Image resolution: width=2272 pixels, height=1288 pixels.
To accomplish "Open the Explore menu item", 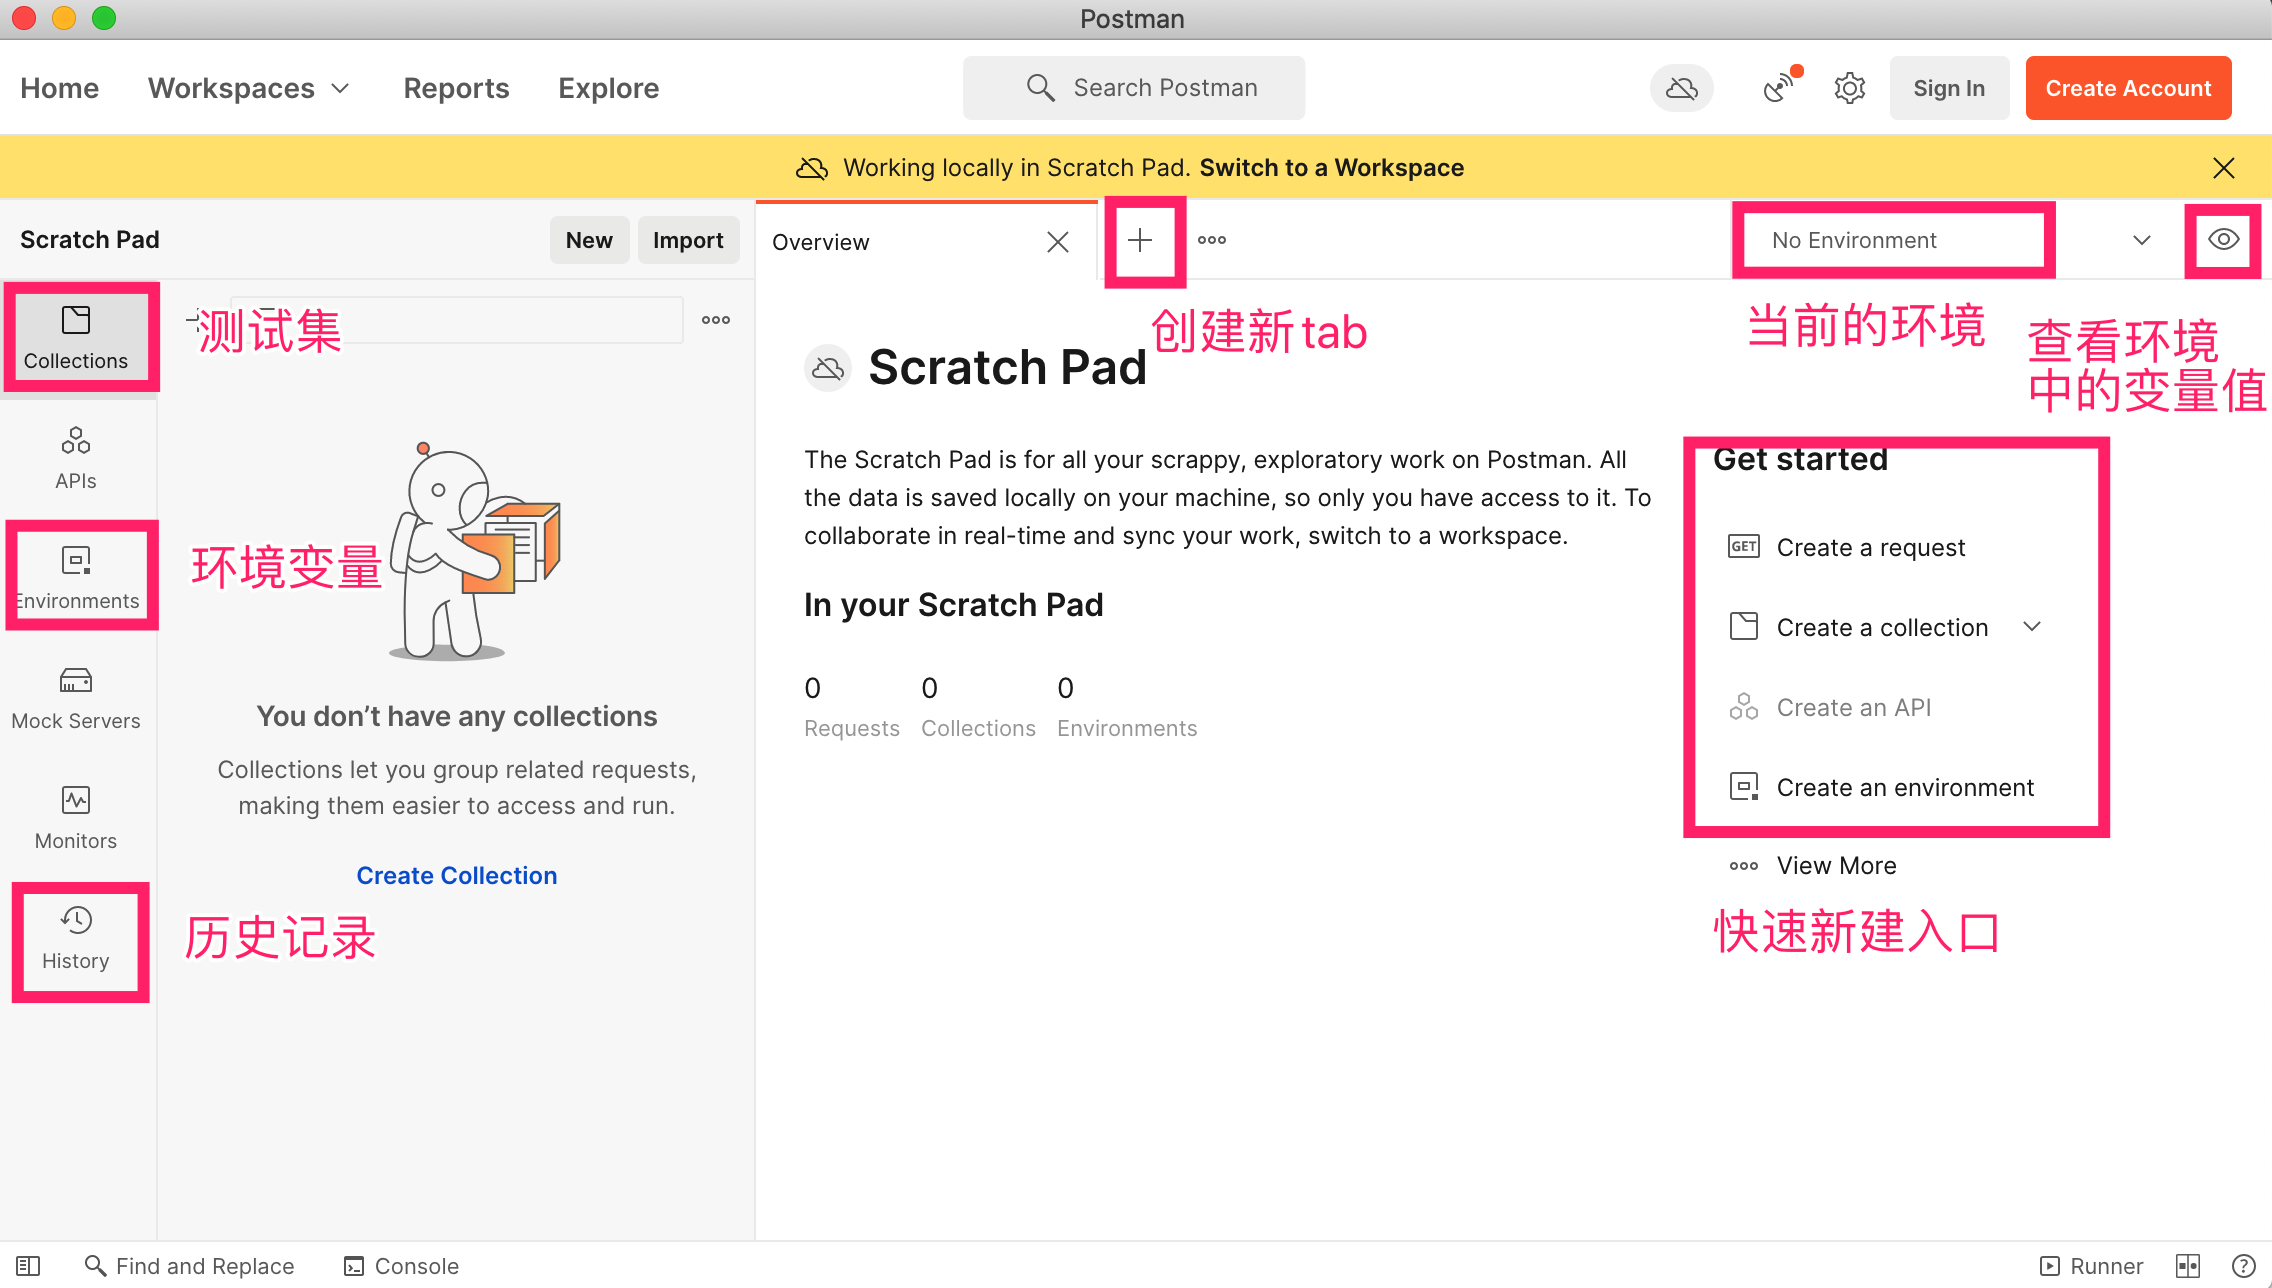I will point(608,88).
